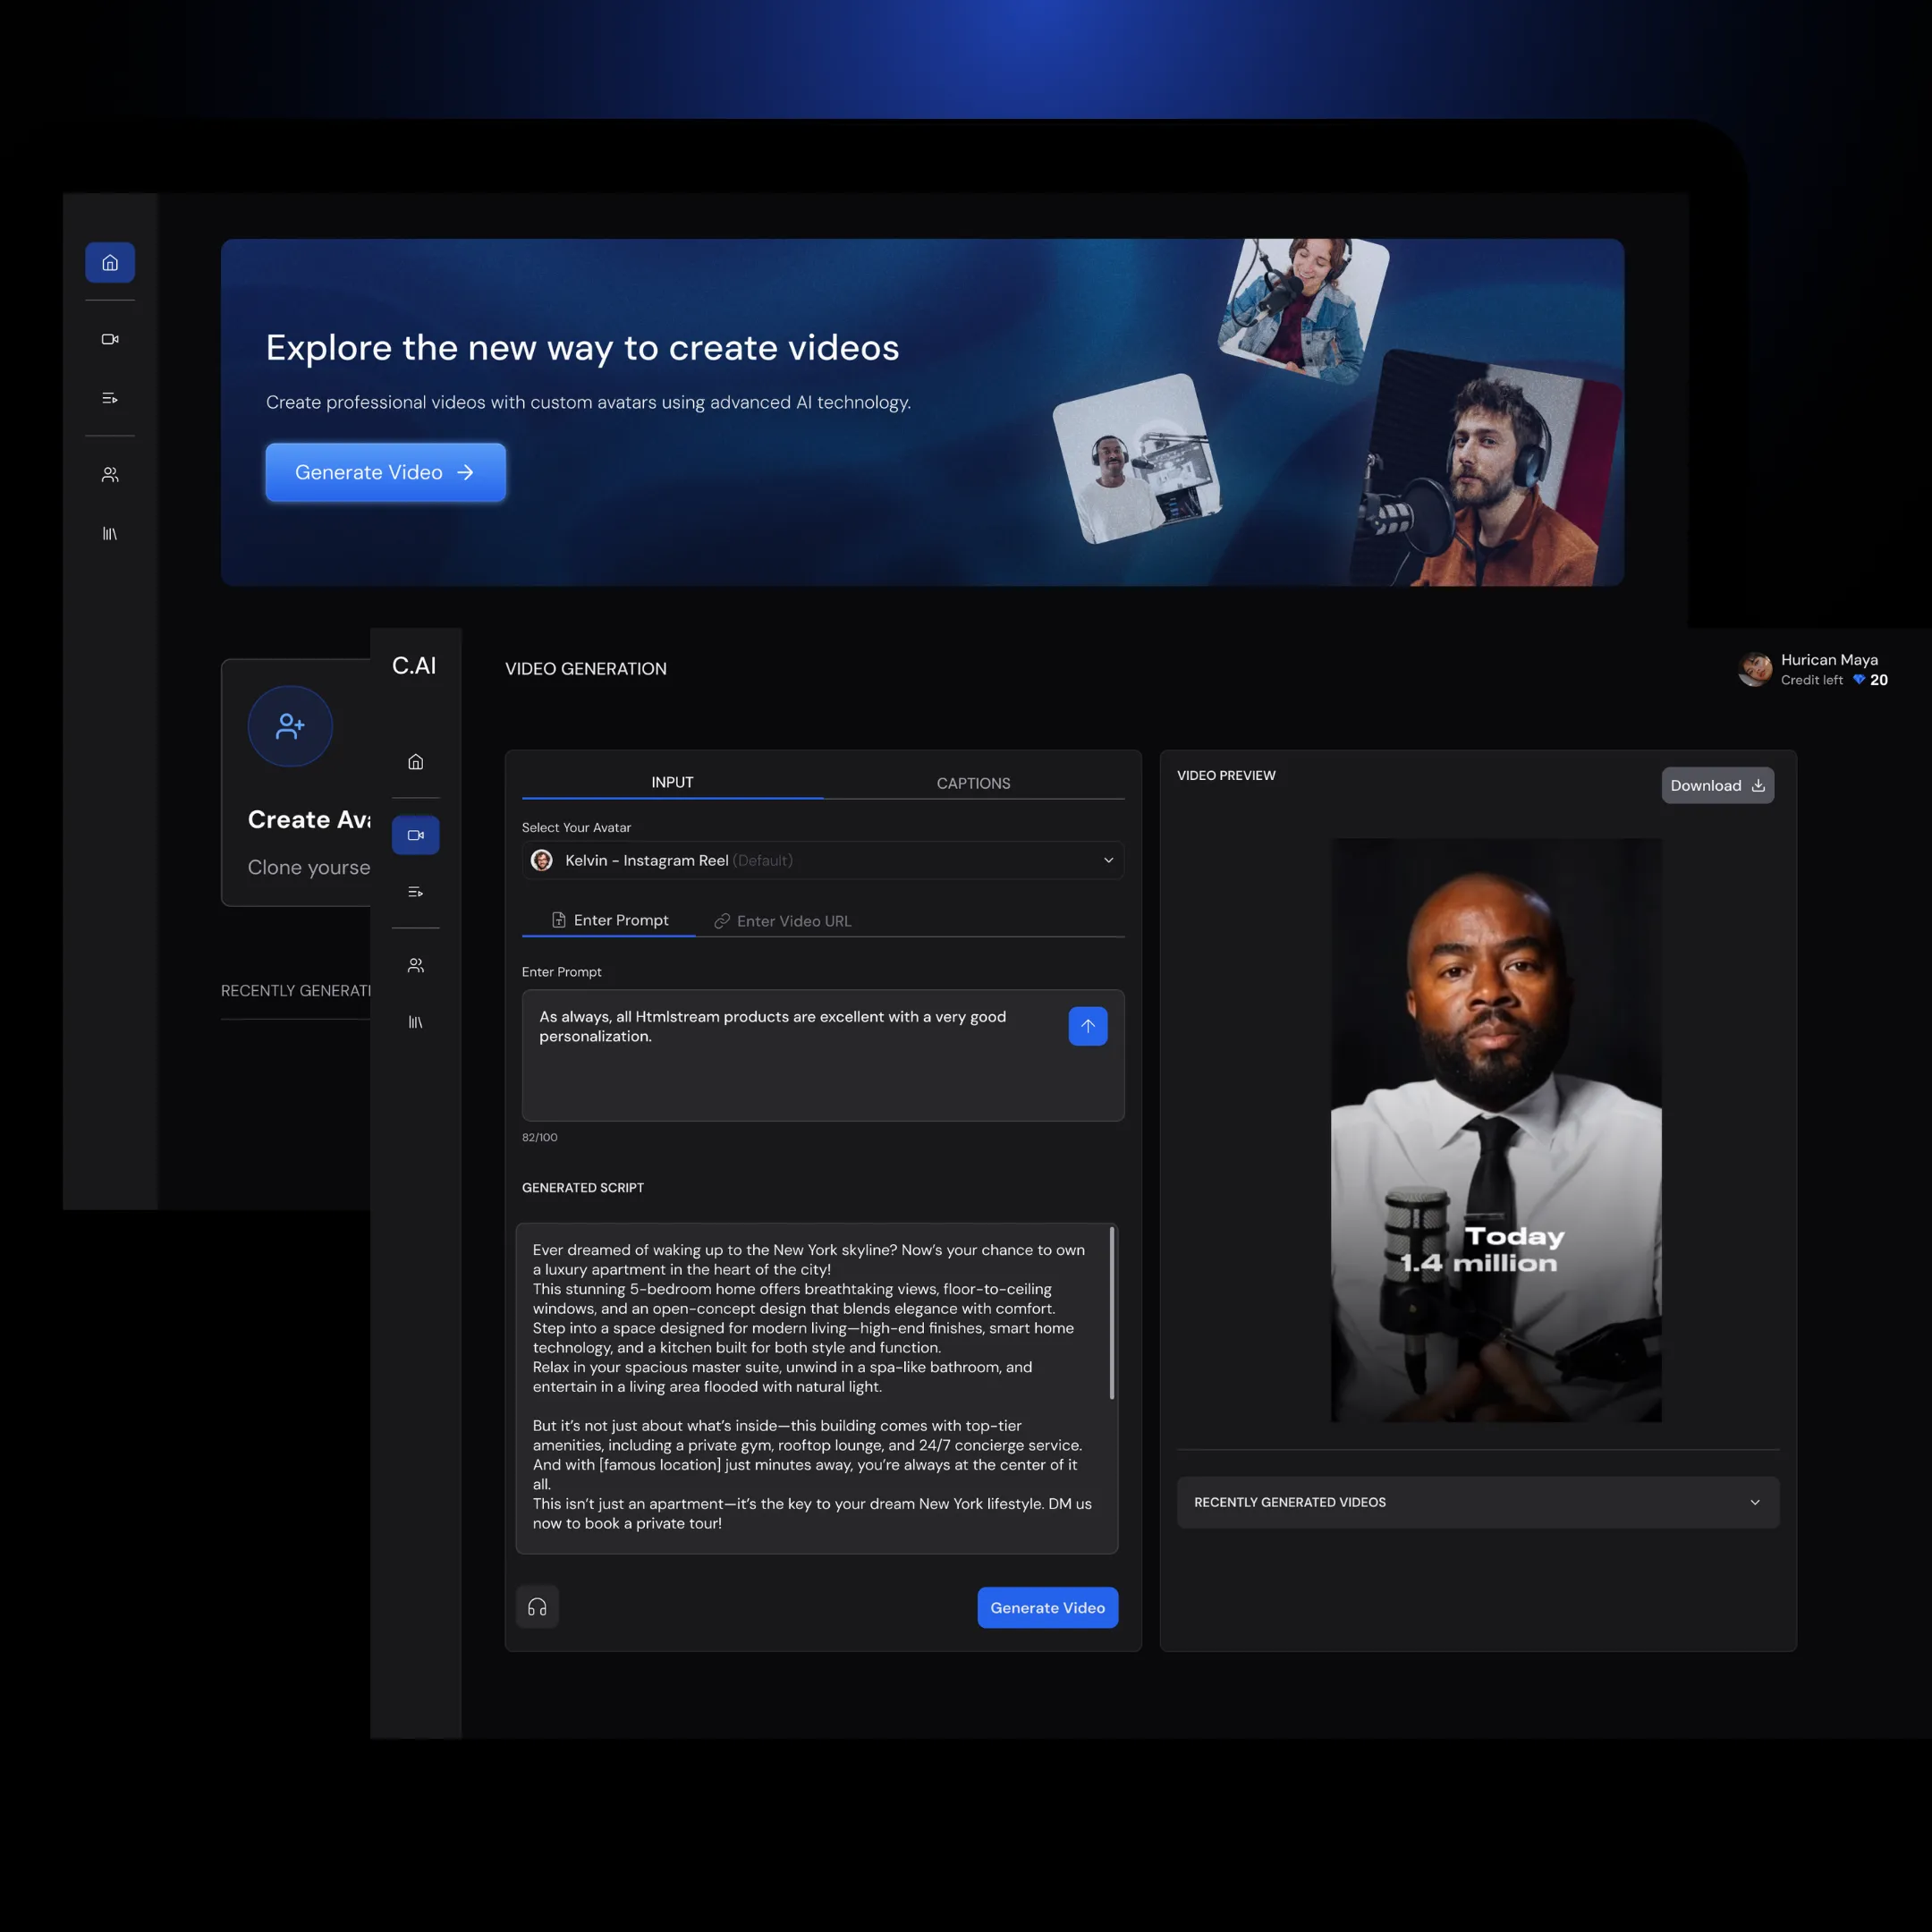Select Enter Video URL tab
1932x1932 pixels.
pyautogui.click(x=783, y=921)
